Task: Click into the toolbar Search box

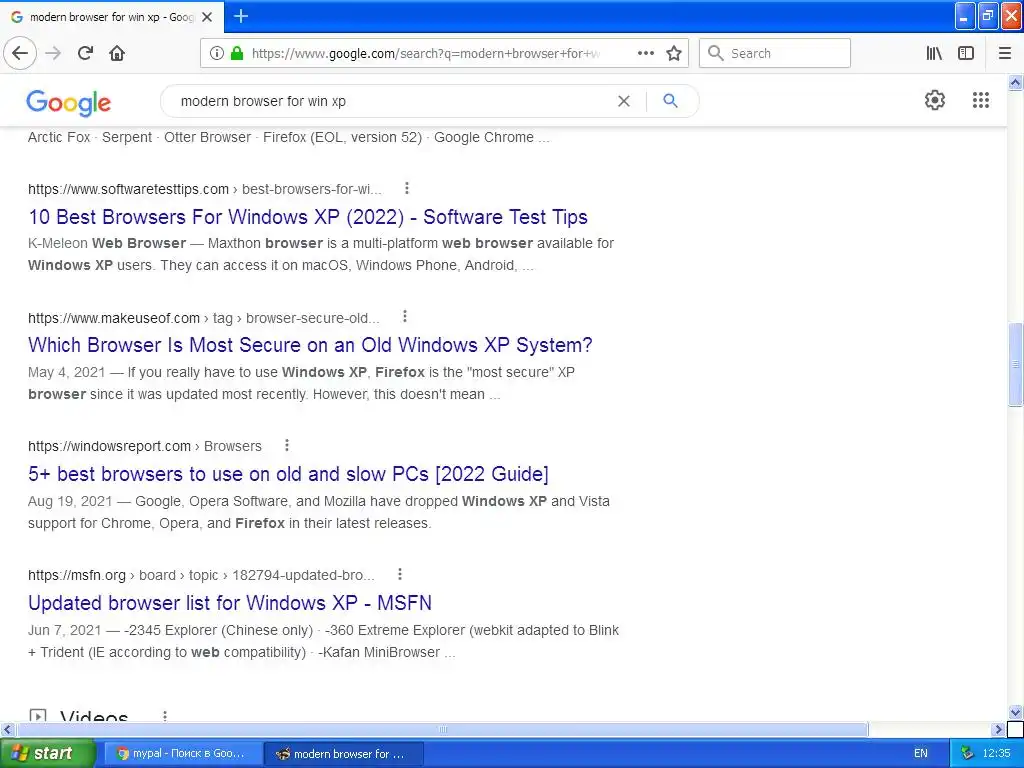Action: (775, 53)
